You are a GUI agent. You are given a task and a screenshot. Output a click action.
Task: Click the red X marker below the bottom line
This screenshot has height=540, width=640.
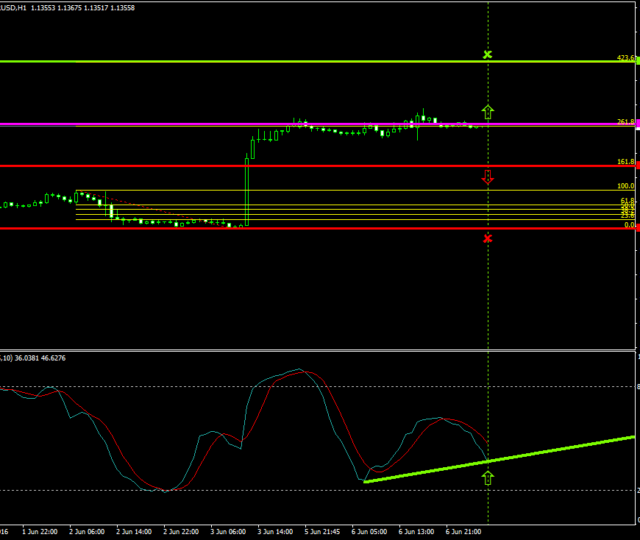click(488, 239)
